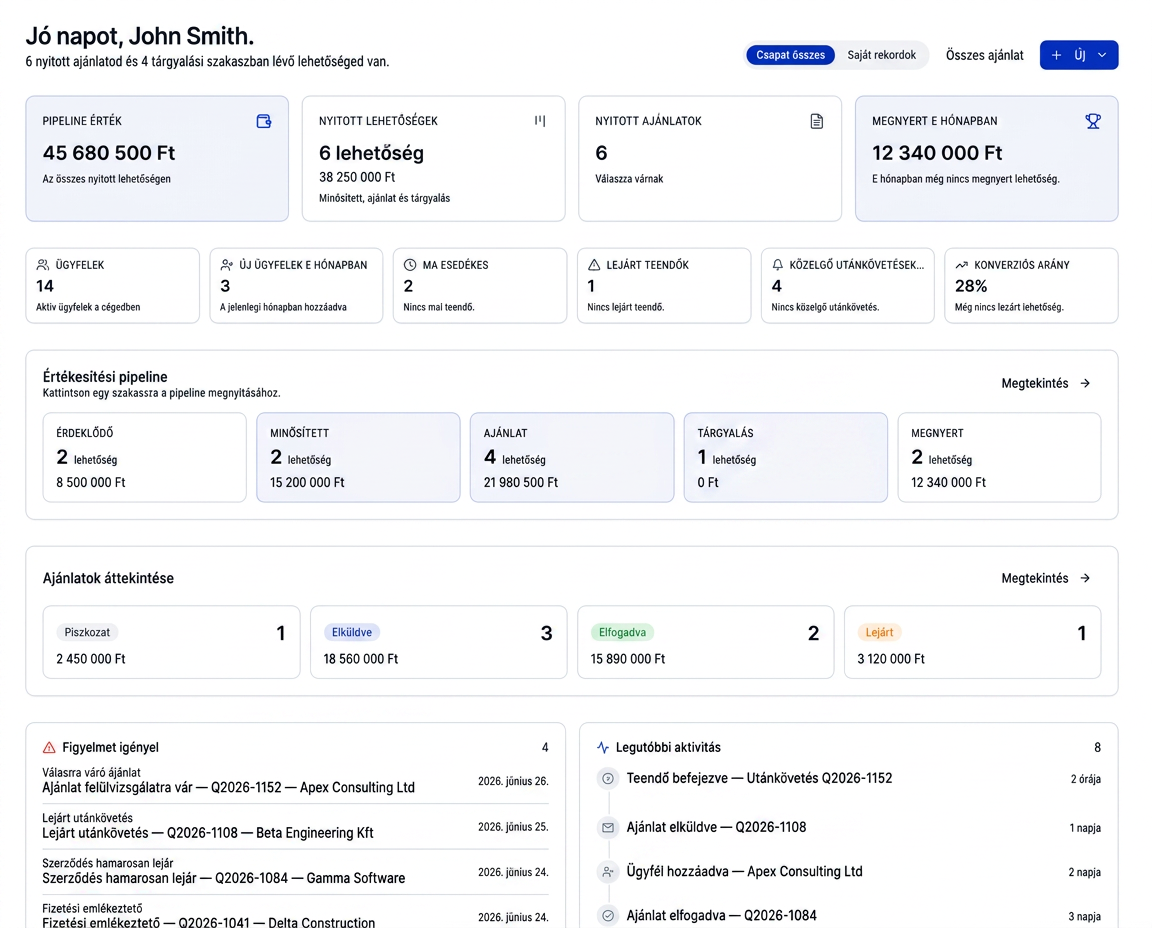Select the Tárgyalás pipeline stage
The image size is (1152, 928).
(785, 457)
